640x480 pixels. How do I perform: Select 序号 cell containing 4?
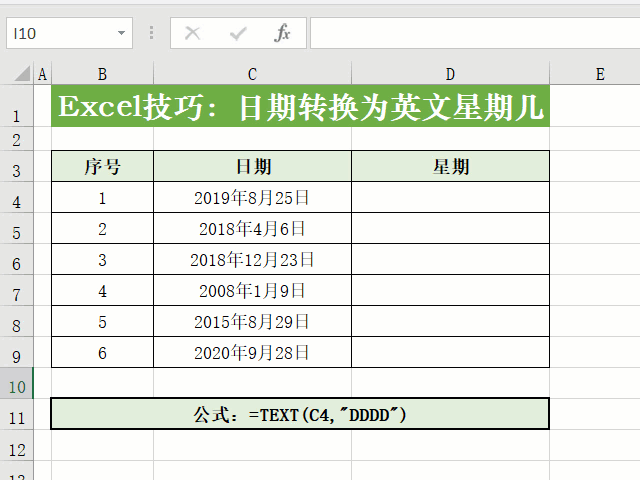[102, 290]
